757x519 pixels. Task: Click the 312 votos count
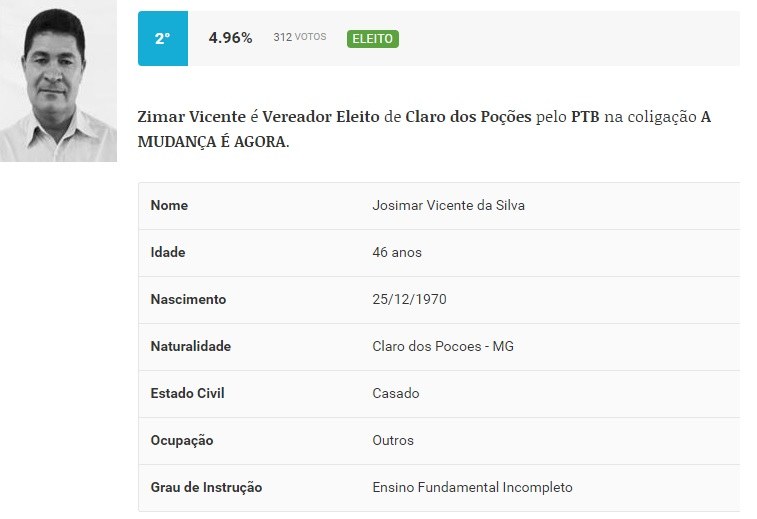pyautogui.click(x=300, y=38)
